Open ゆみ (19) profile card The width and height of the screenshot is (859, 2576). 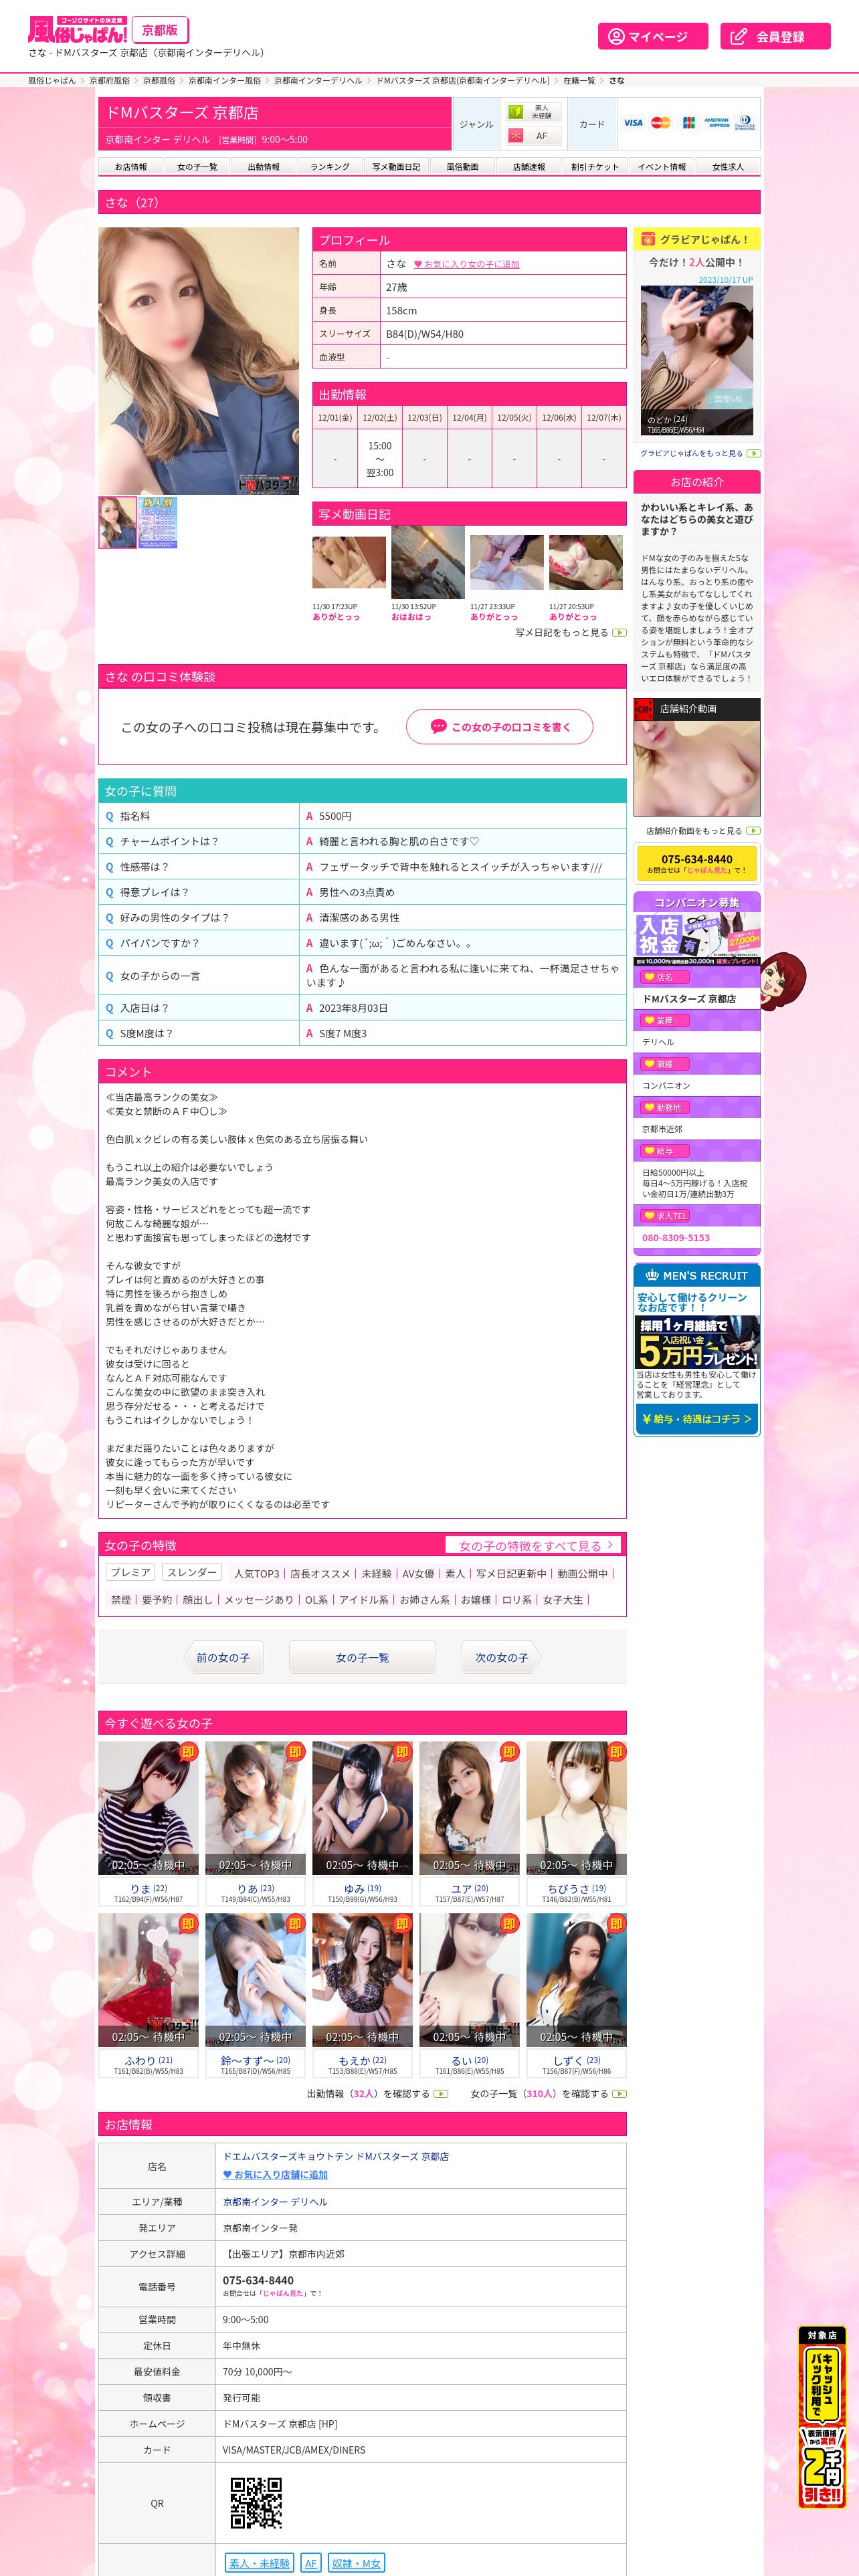362,1824
